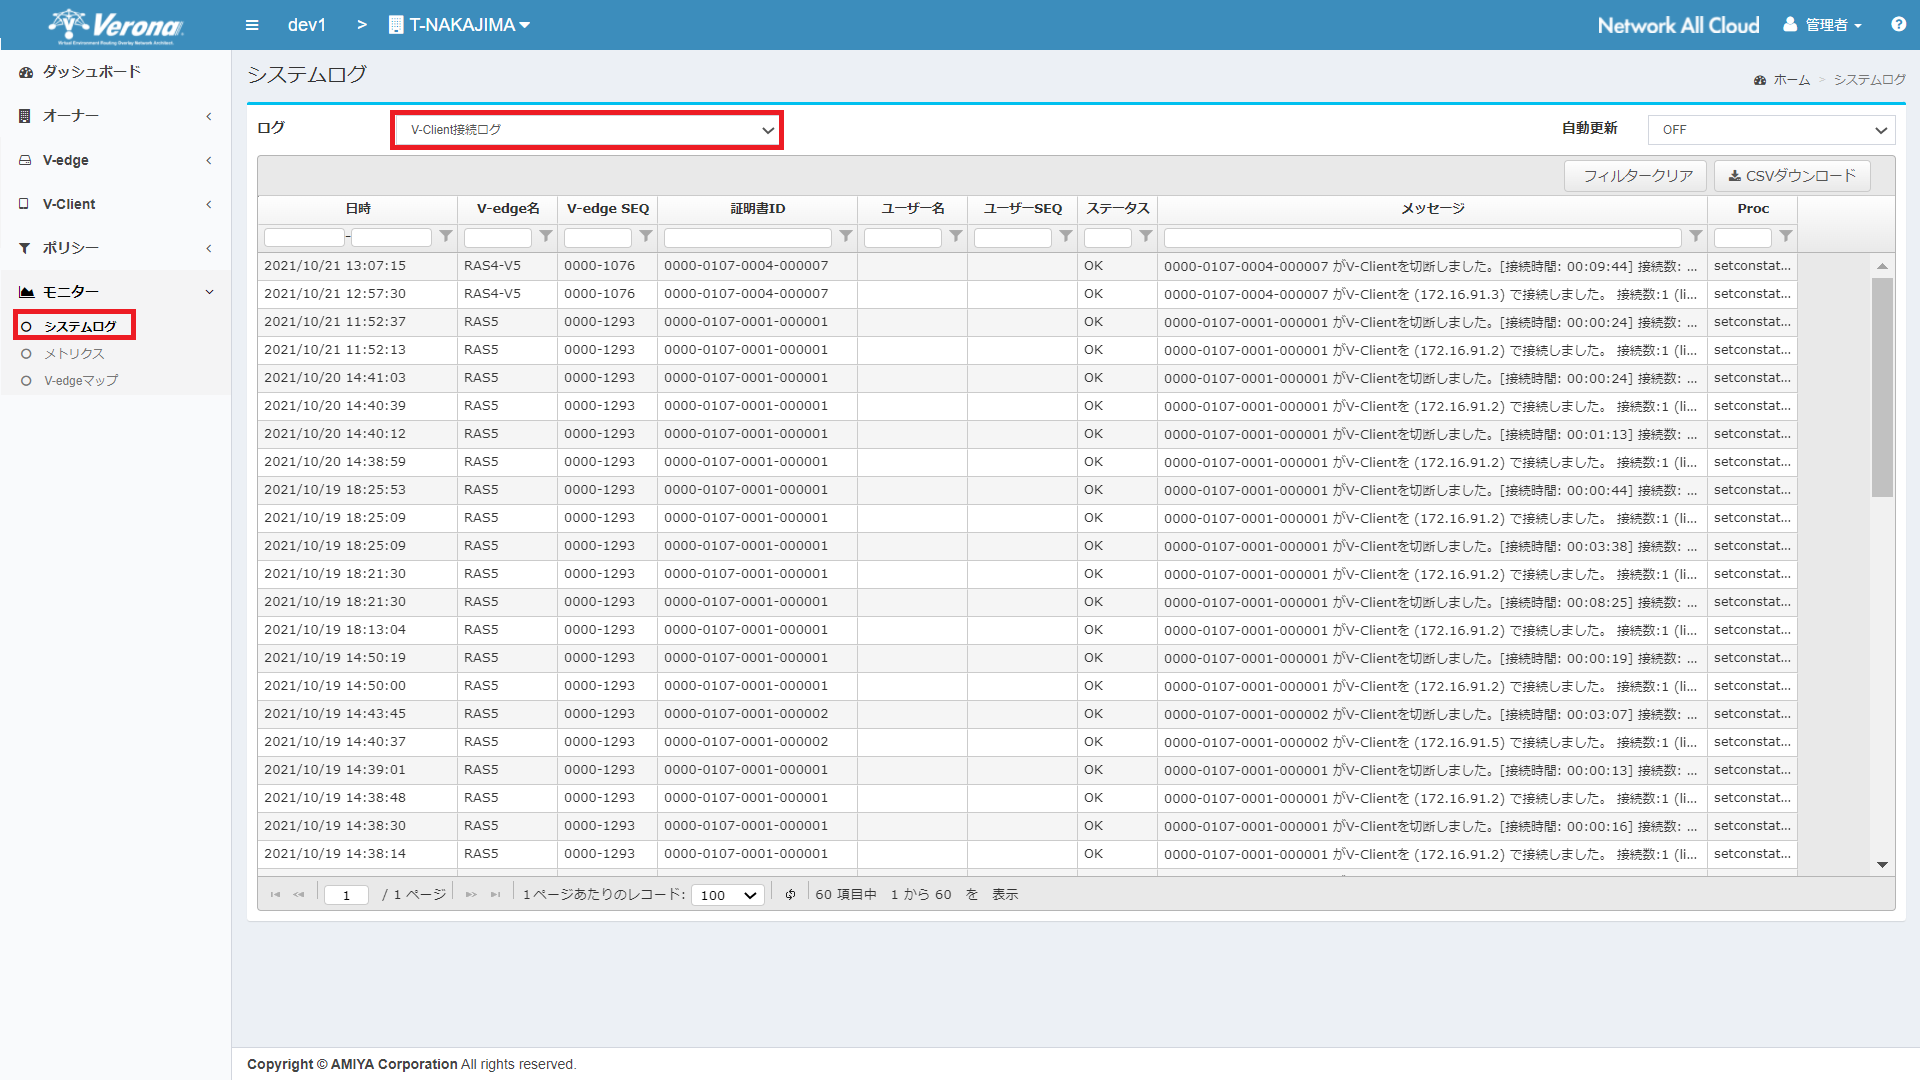Image resolution: width=1920 pixels, height=1080 pixels.
Task: Go to first page pager icon
Action: [275, 895]
